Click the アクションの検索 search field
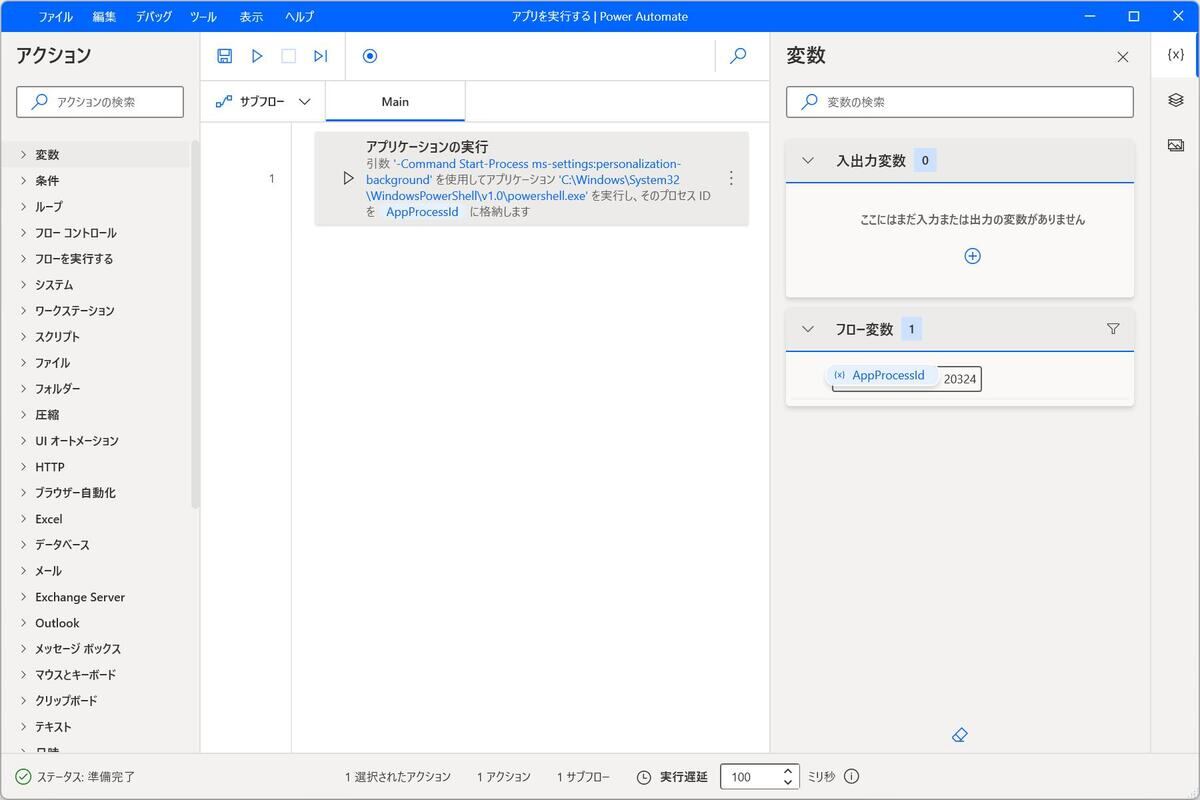Screen dimensions: 1200x800 coord(100,102)
